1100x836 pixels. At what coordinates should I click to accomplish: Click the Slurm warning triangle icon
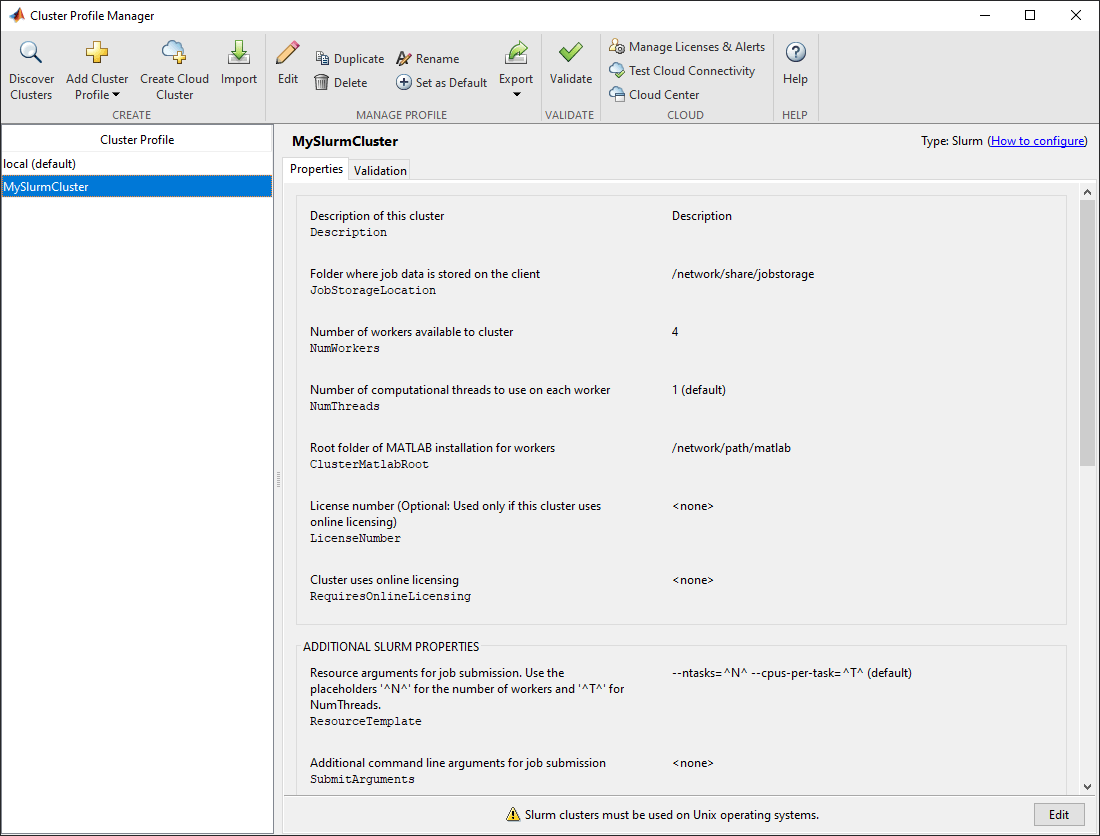513,814
